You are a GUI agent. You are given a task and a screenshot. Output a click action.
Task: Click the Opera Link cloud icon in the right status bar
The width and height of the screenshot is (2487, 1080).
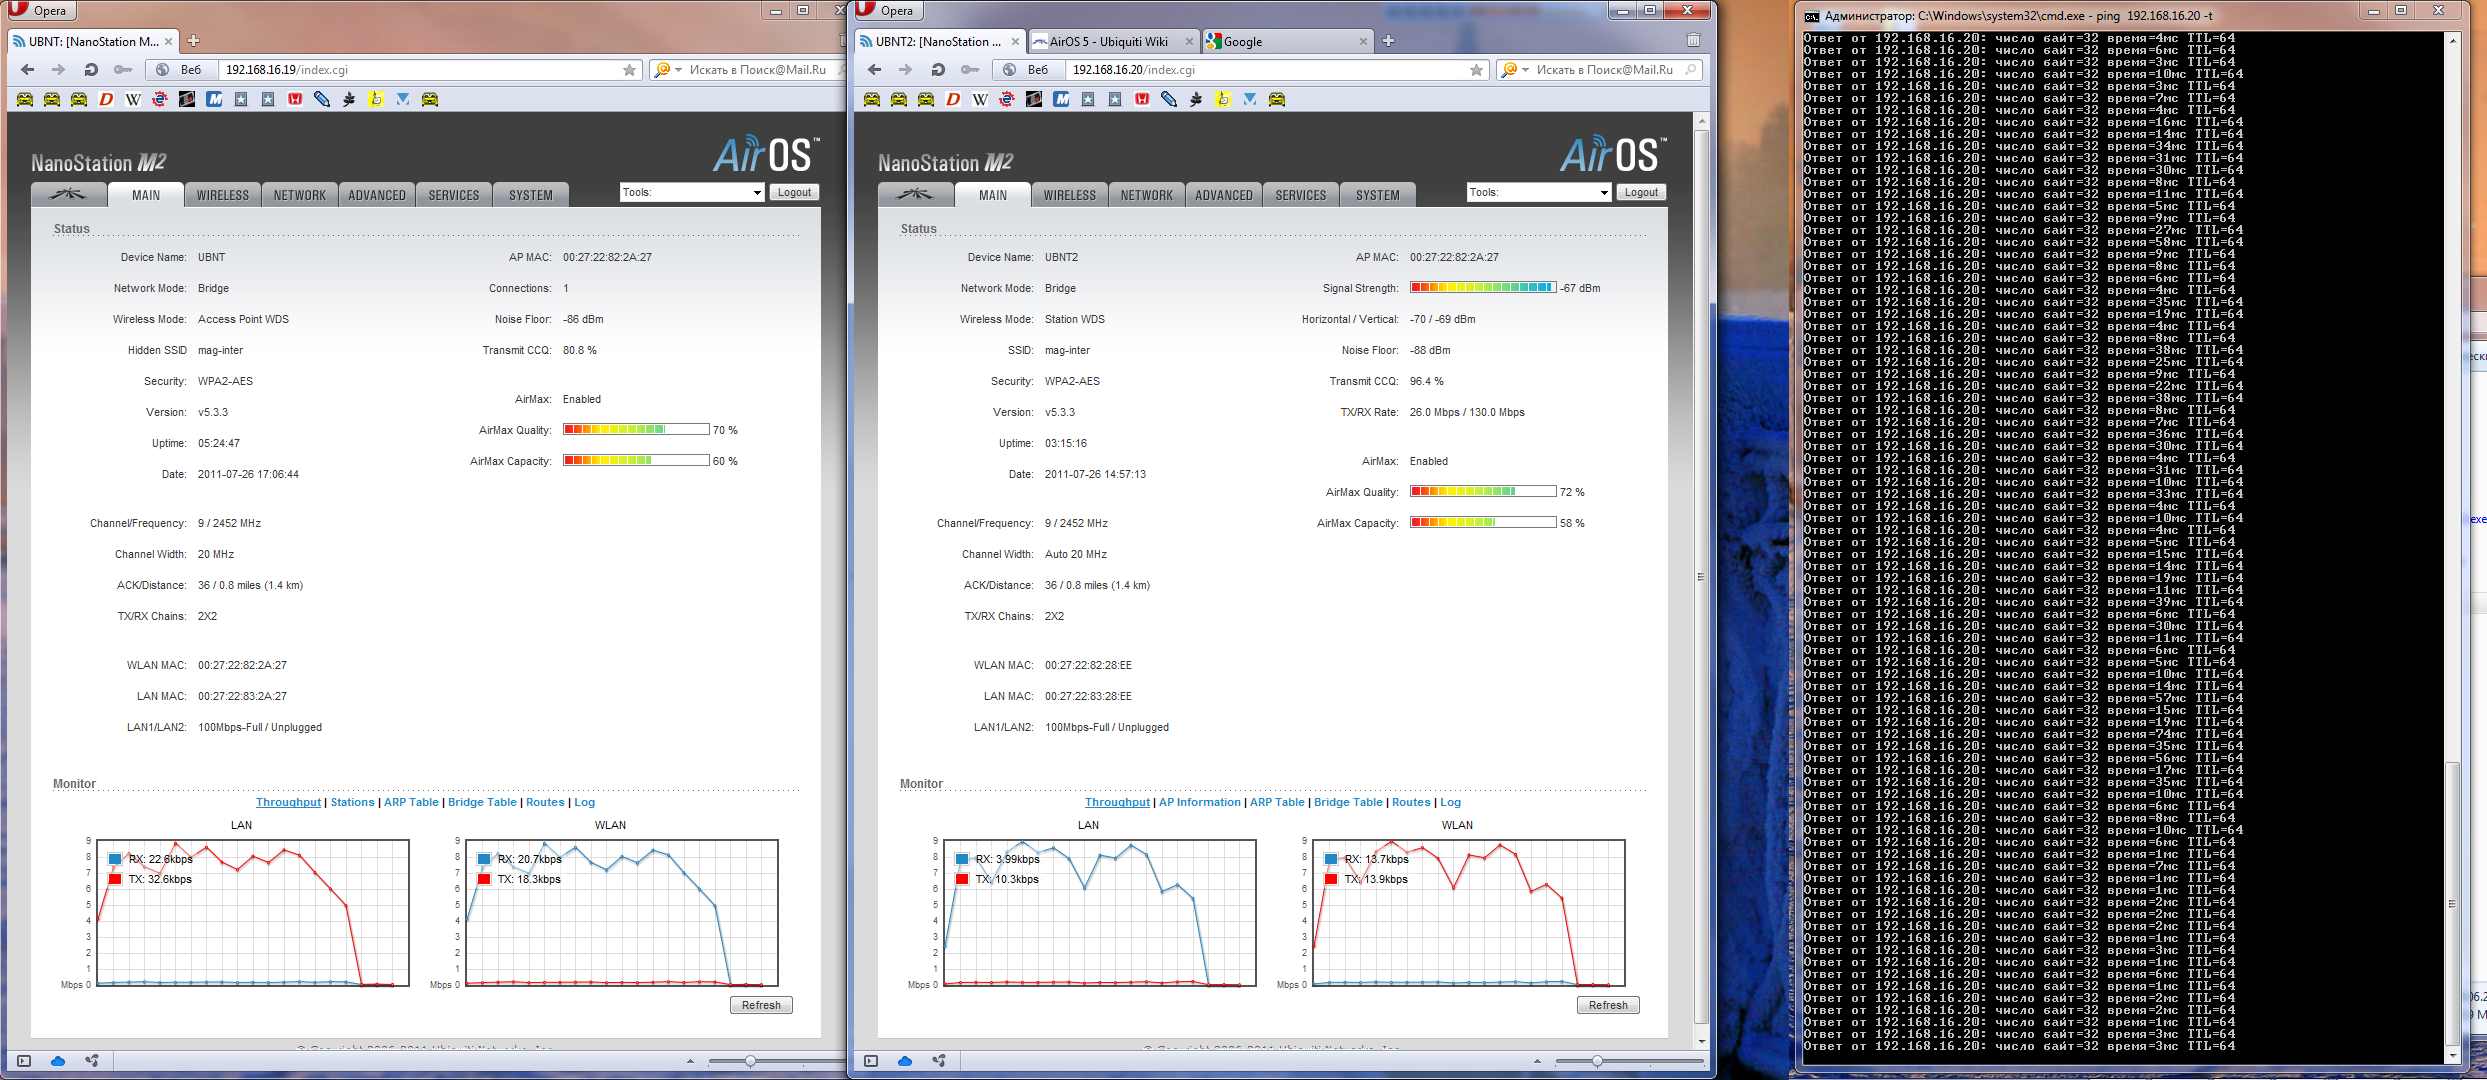point(905,1061)
